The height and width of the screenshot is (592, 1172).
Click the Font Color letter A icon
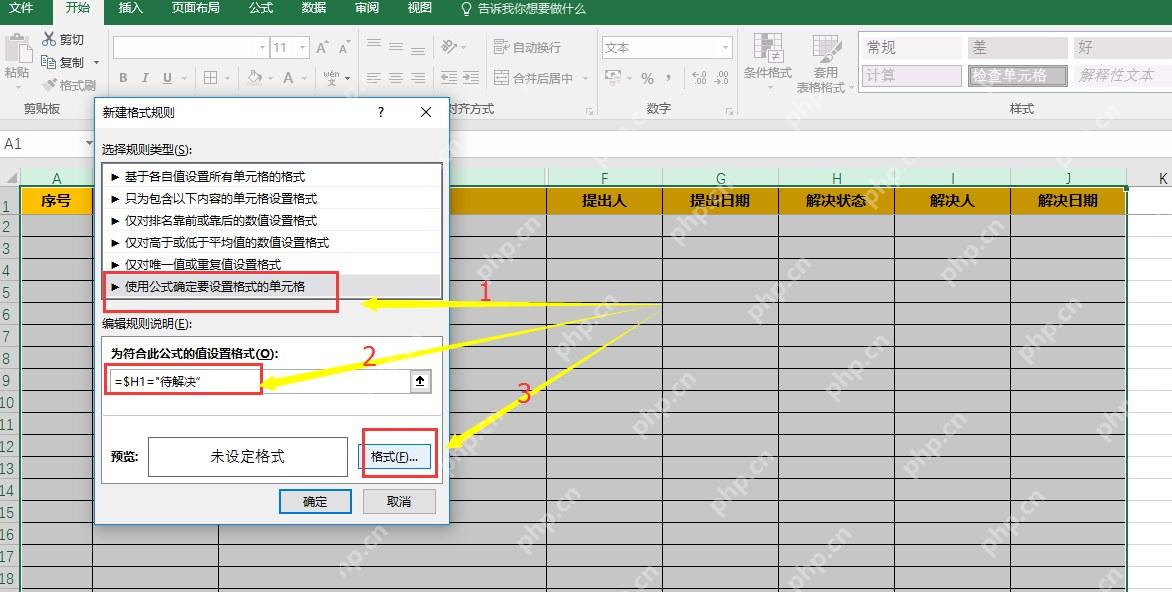289,78
